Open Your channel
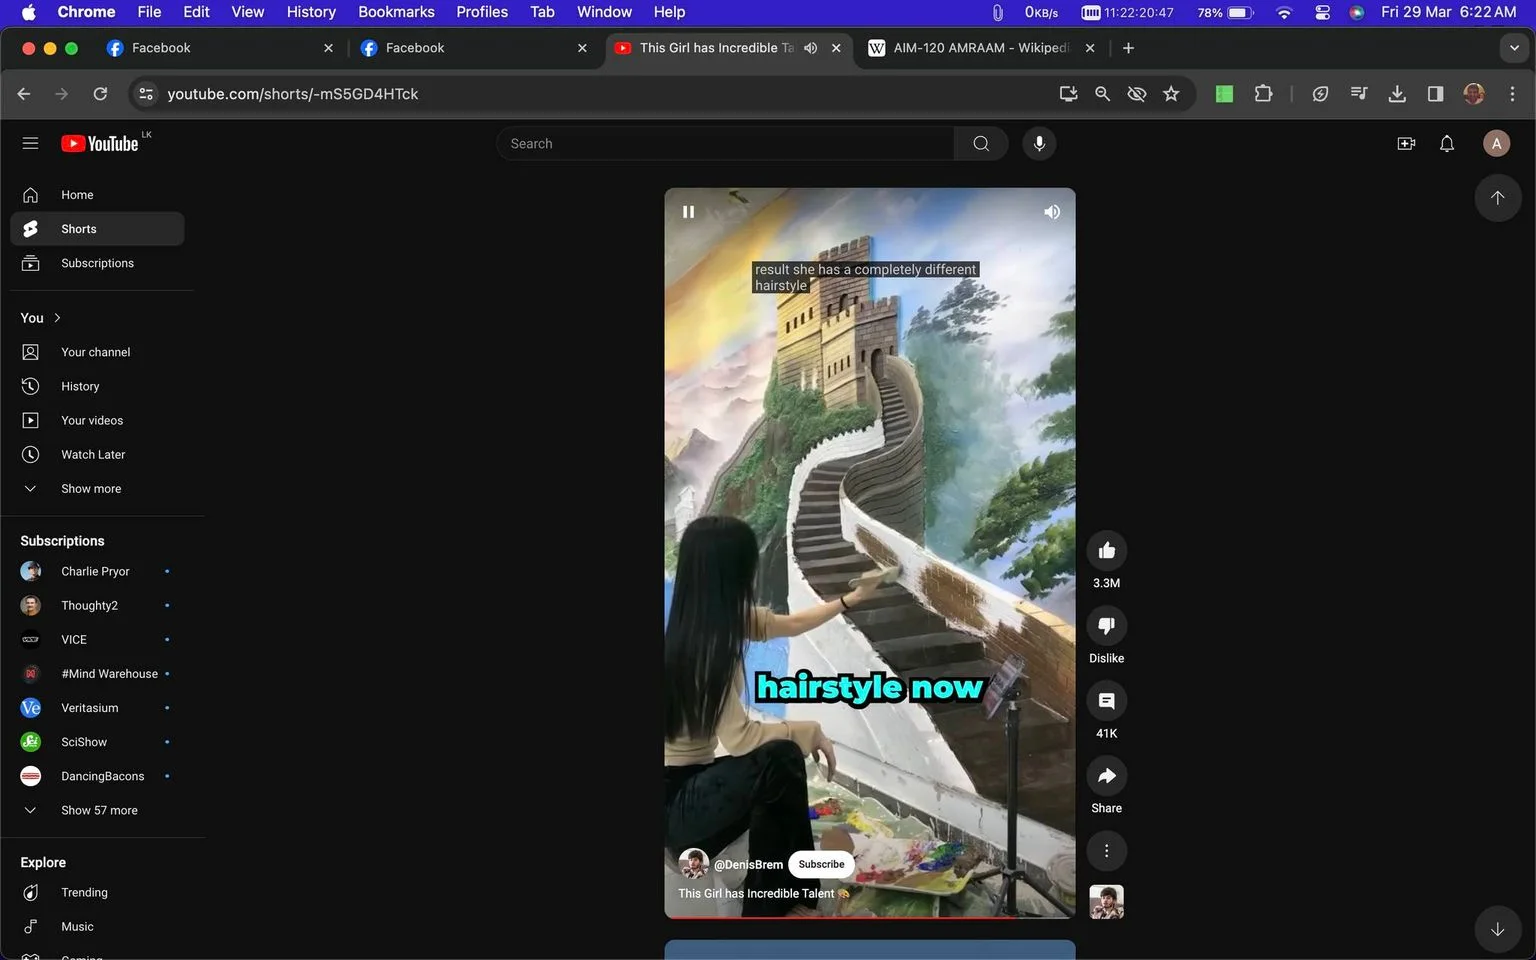This screenshot has width=1536, height=960. [x=97, y=352]
